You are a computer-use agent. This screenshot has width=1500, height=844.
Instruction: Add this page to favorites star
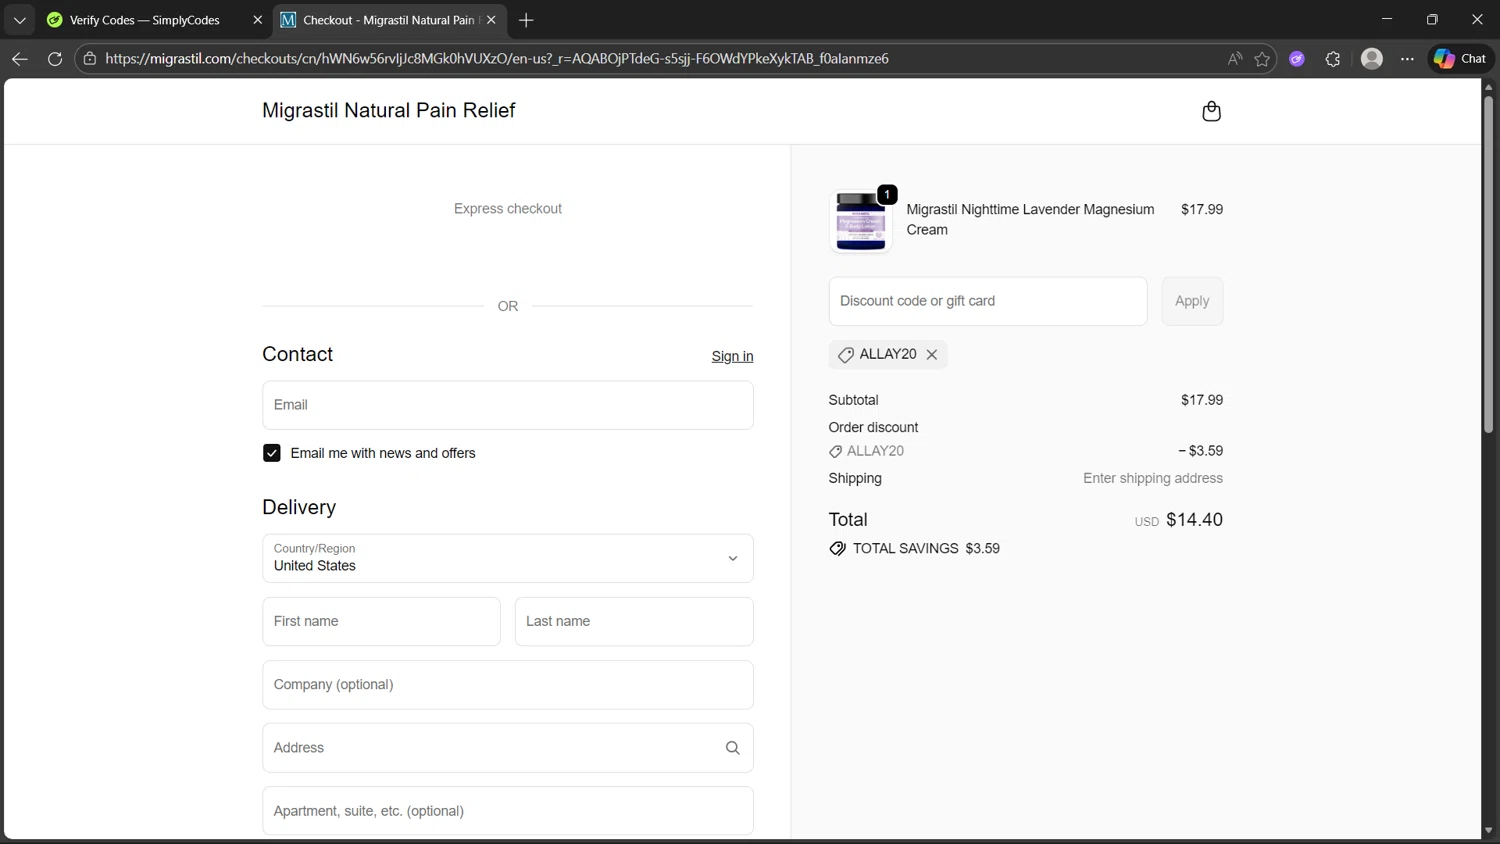pos(1262,59)
